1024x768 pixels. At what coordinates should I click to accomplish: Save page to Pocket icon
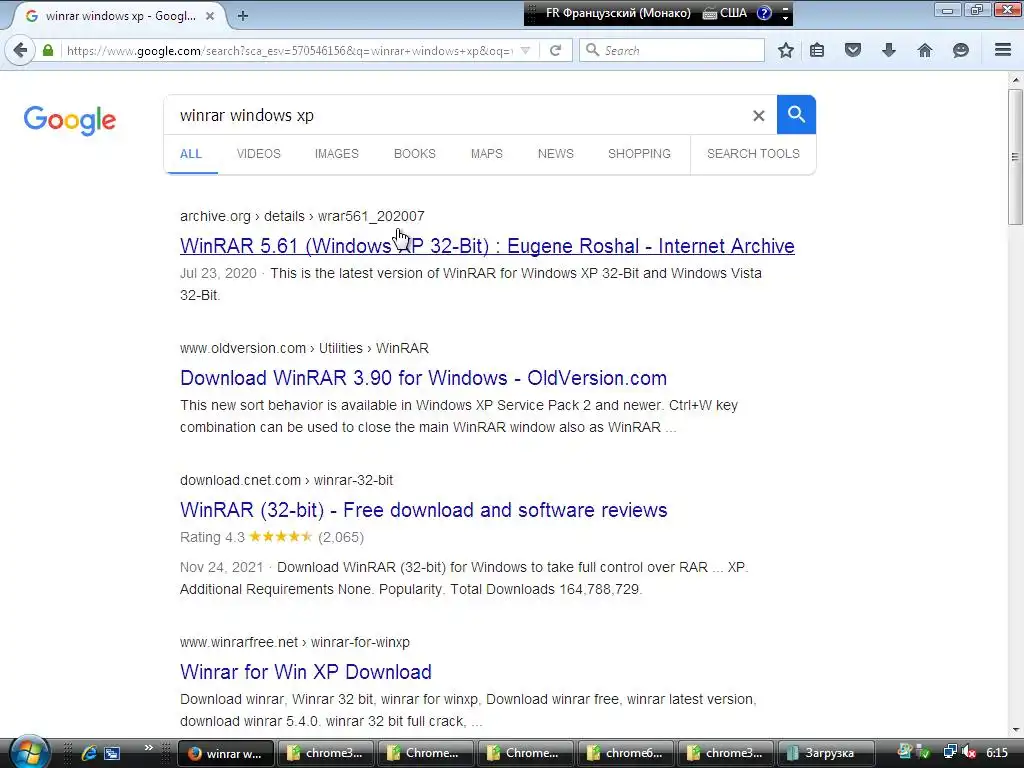(853, 50)
